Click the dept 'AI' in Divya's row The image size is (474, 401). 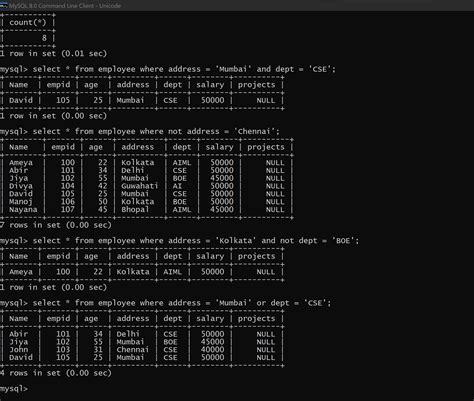177,186
